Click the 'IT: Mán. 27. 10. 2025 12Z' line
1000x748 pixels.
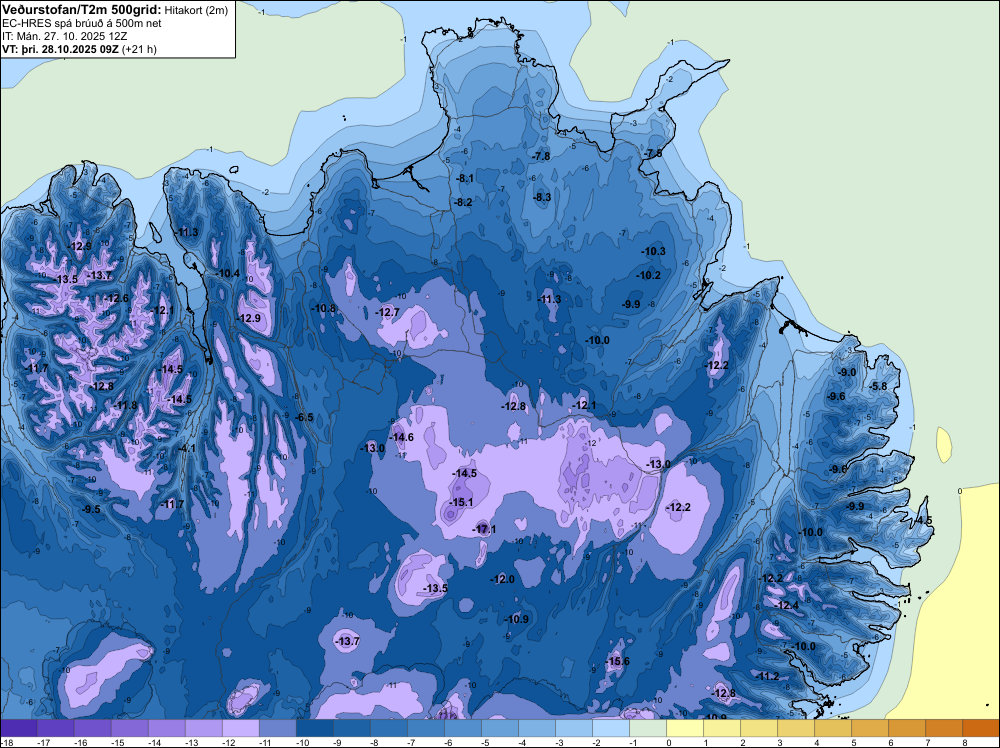64,36
